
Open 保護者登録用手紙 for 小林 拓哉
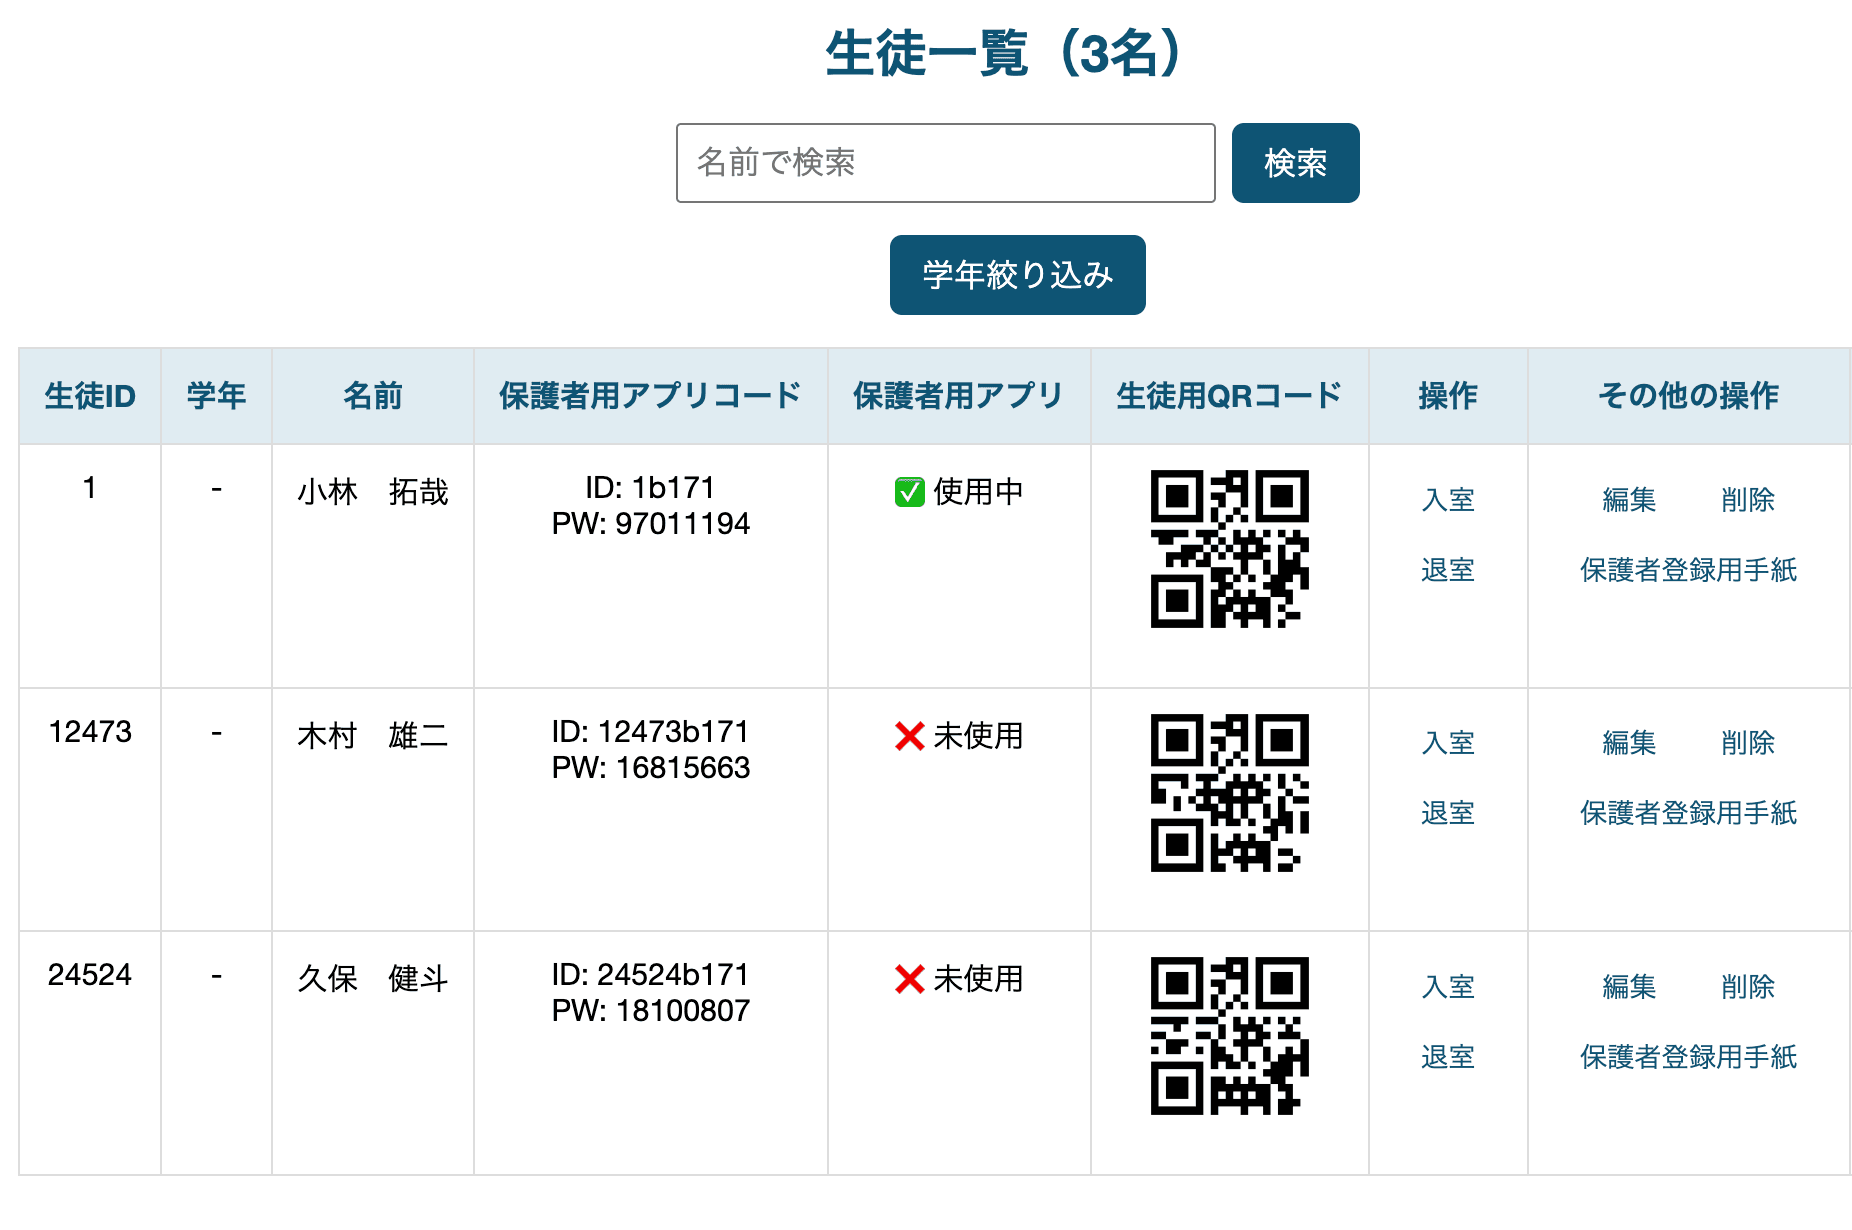[x=1688, y=570]
